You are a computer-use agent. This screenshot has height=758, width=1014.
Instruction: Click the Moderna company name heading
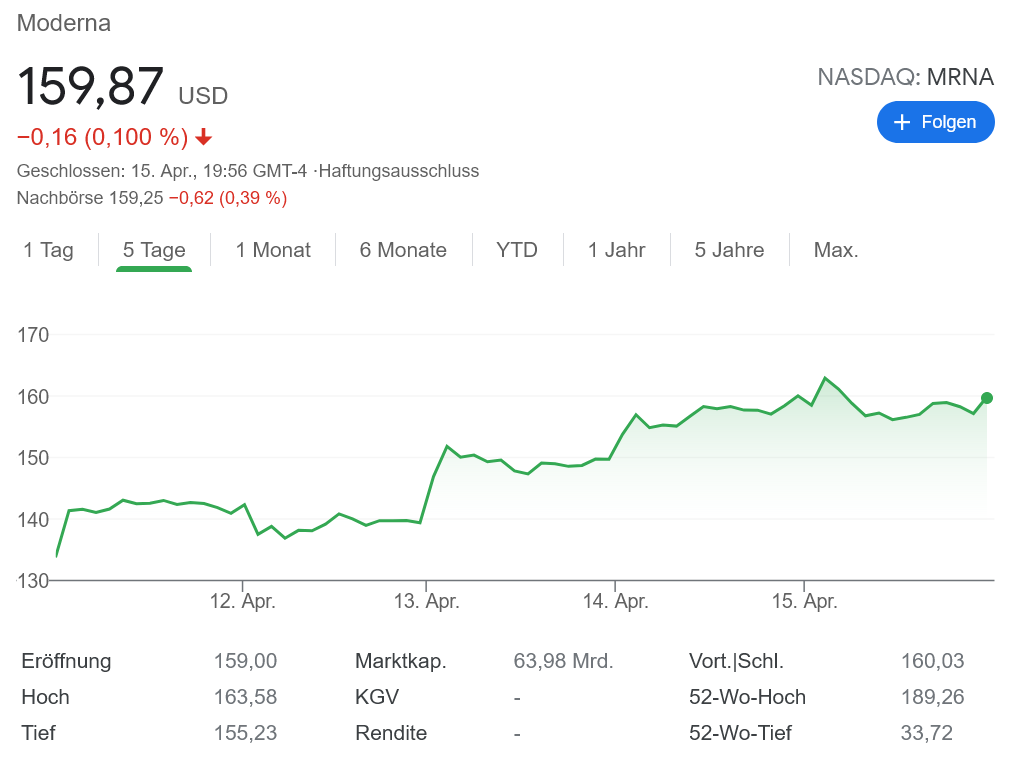[64, 23]
